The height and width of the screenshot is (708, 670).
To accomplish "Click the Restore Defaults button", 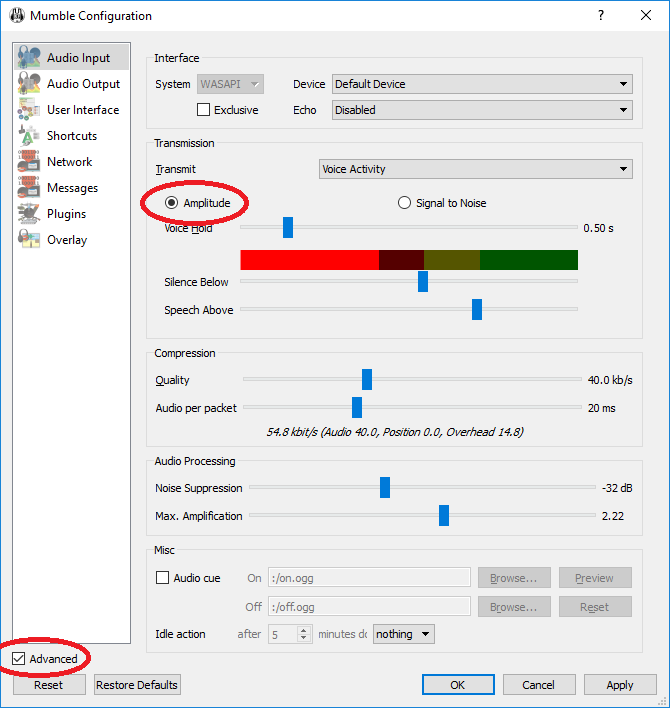I will [137, 685].
